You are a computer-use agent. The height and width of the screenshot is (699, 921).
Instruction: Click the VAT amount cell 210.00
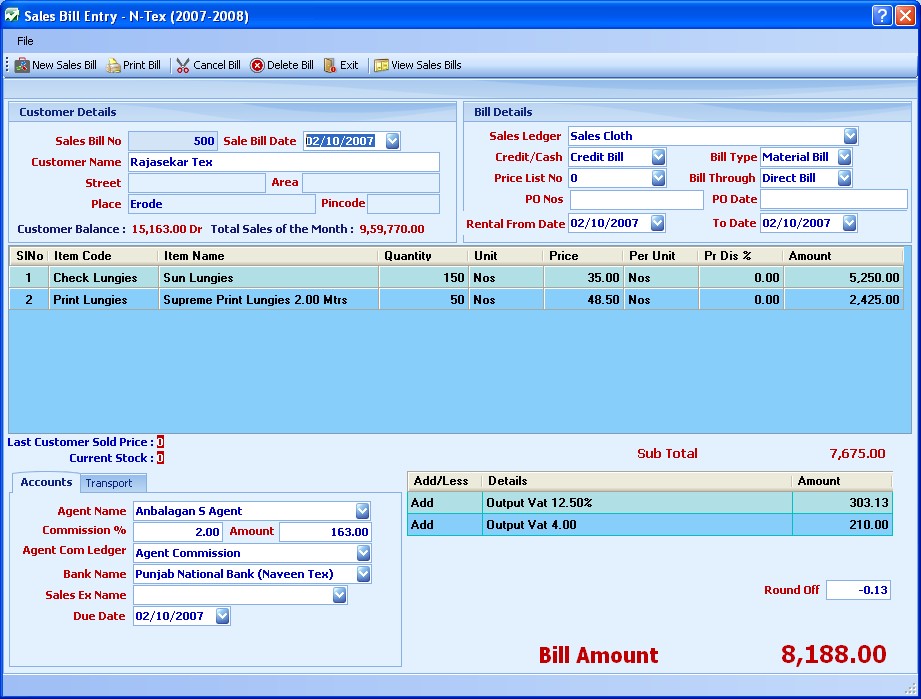point(842,525)
